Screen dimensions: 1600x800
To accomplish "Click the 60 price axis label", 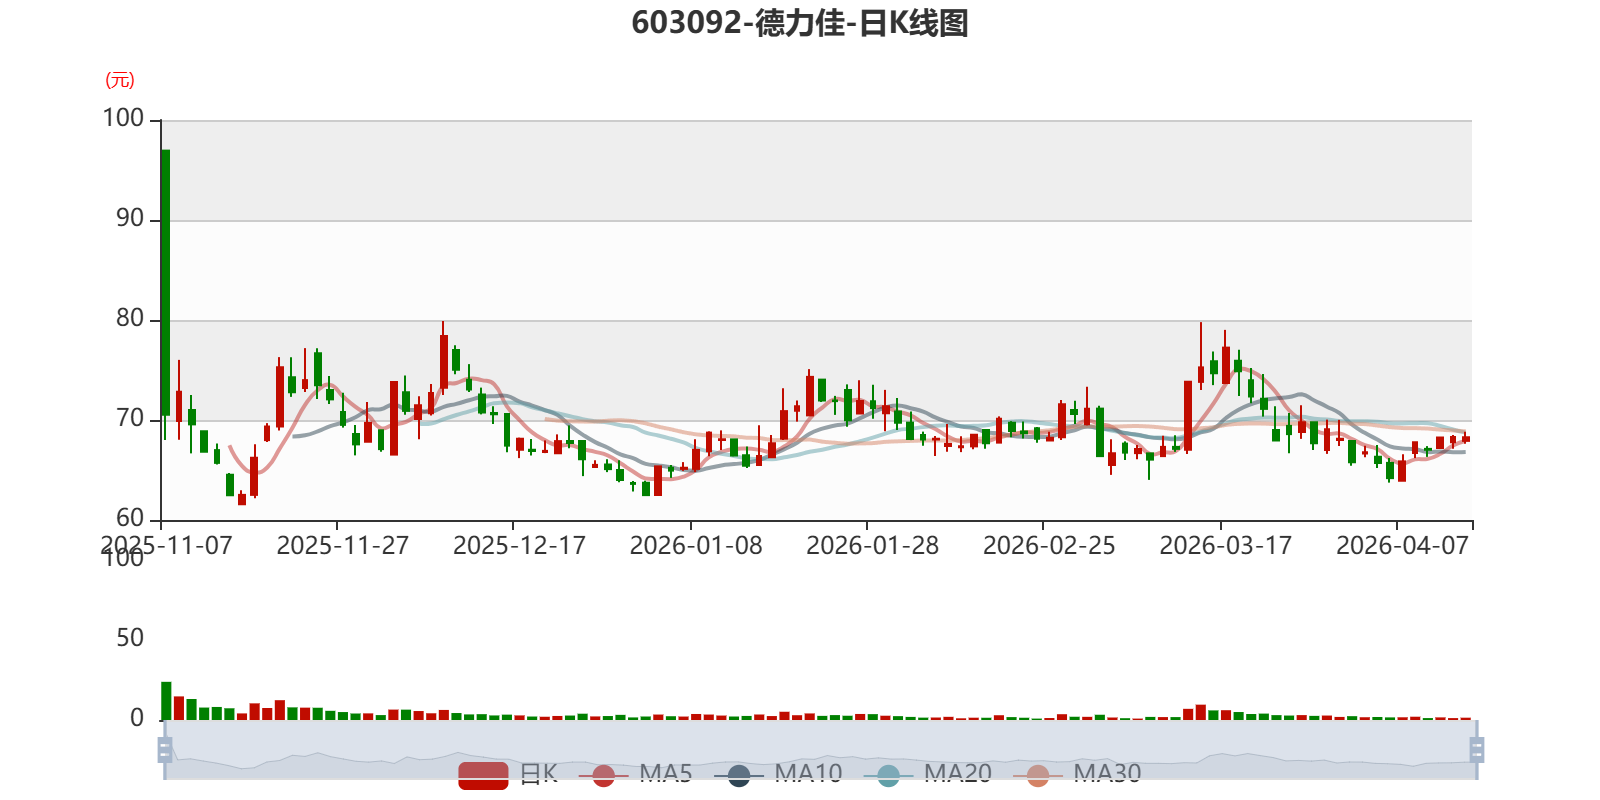I will [130, 519].
